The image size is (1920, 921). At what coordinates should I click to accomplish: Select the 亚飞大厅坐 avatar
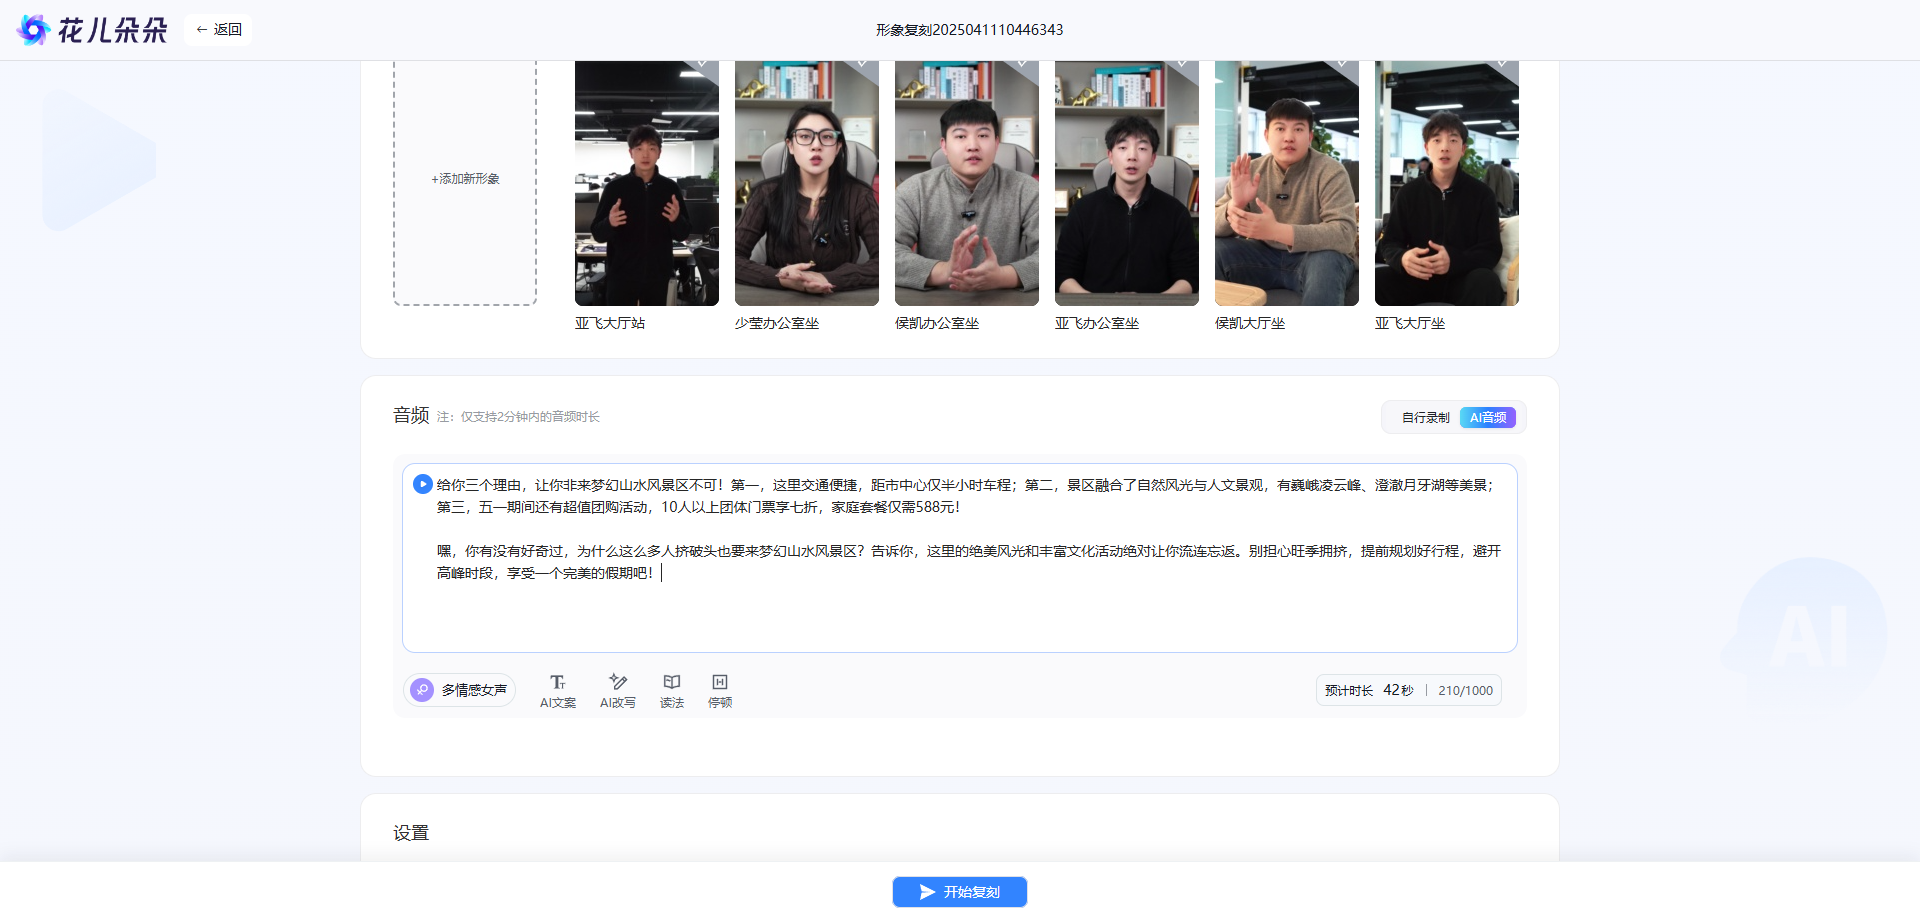(x=1446, y=183)
